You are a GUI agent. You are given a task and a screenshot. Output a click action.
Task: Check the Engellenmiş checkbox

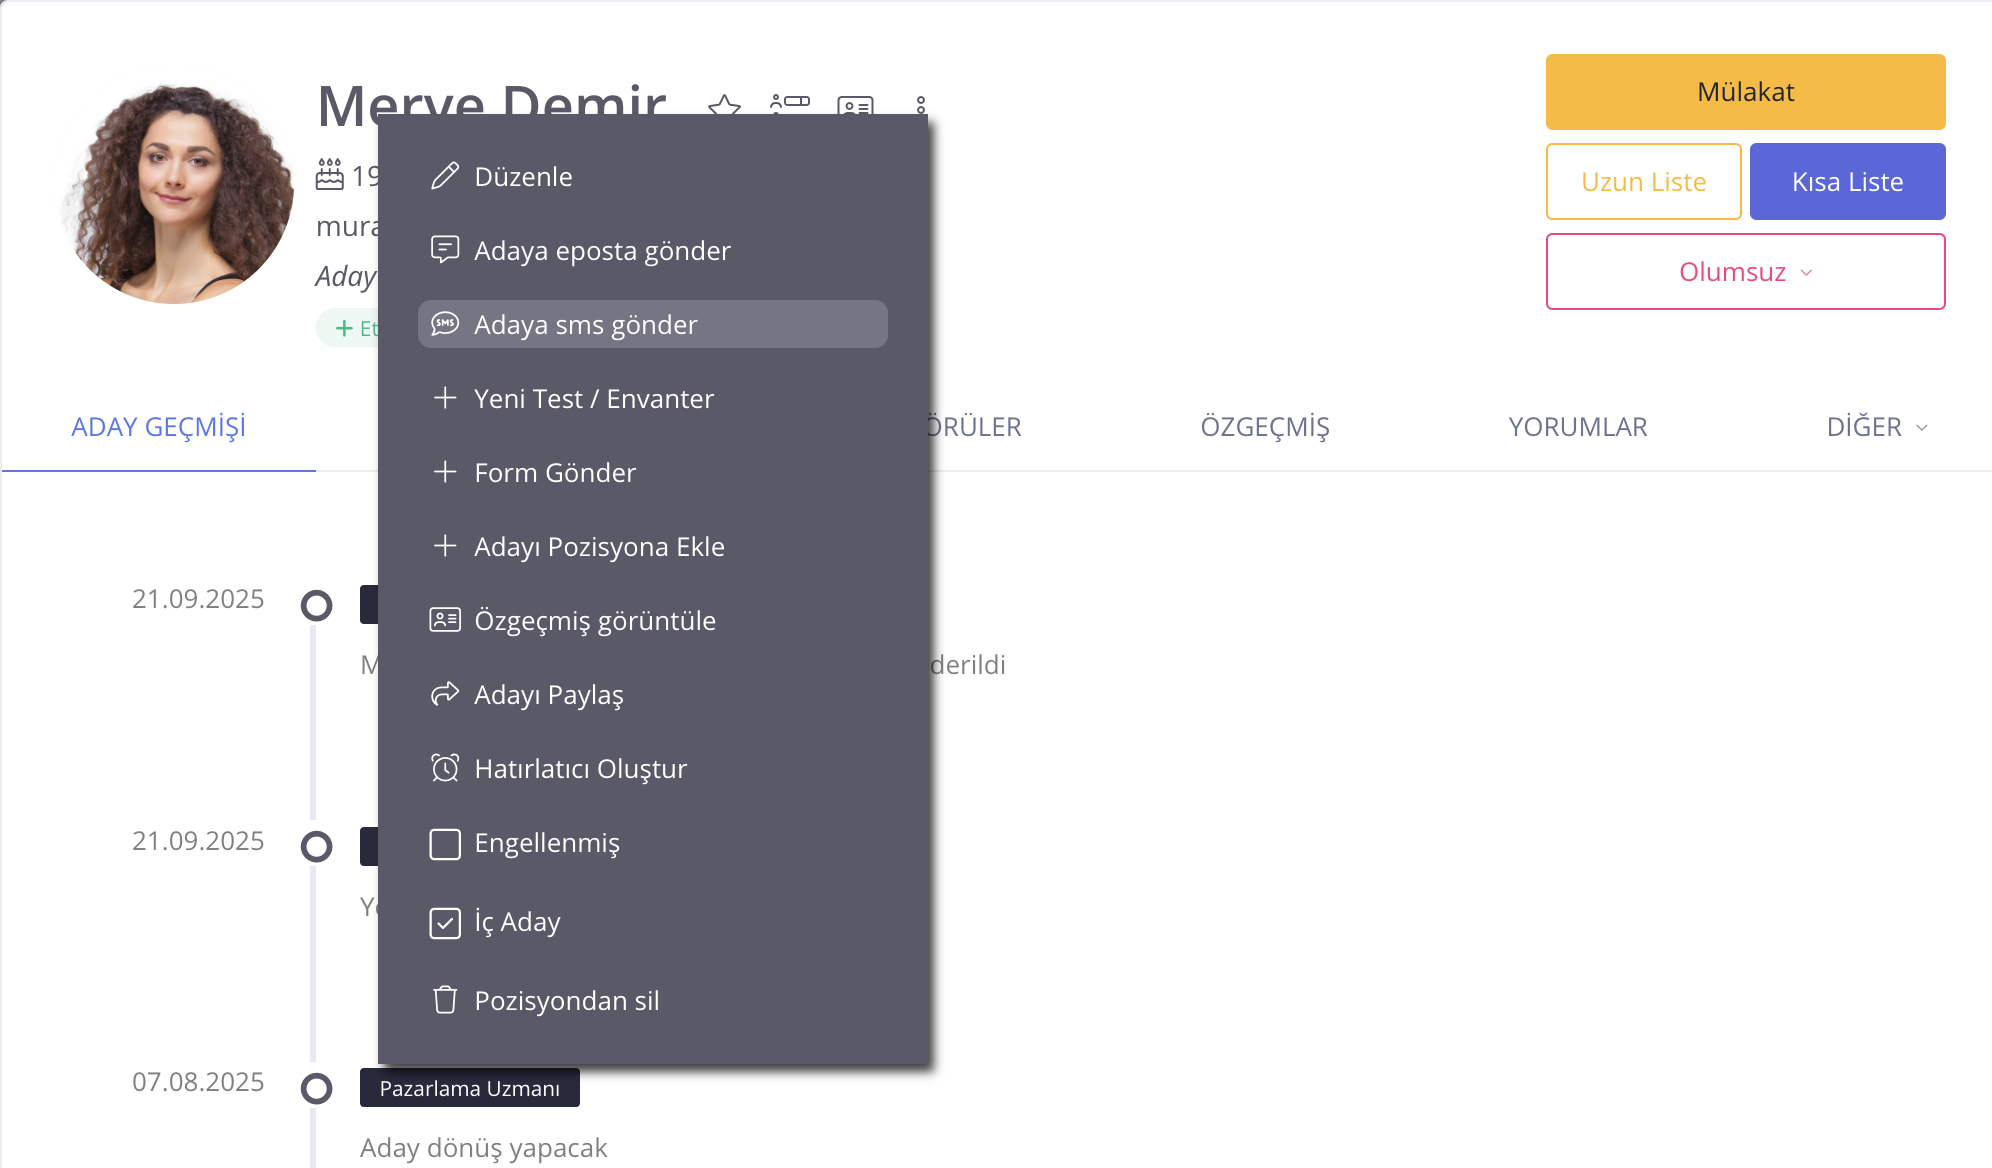(445, 843)
